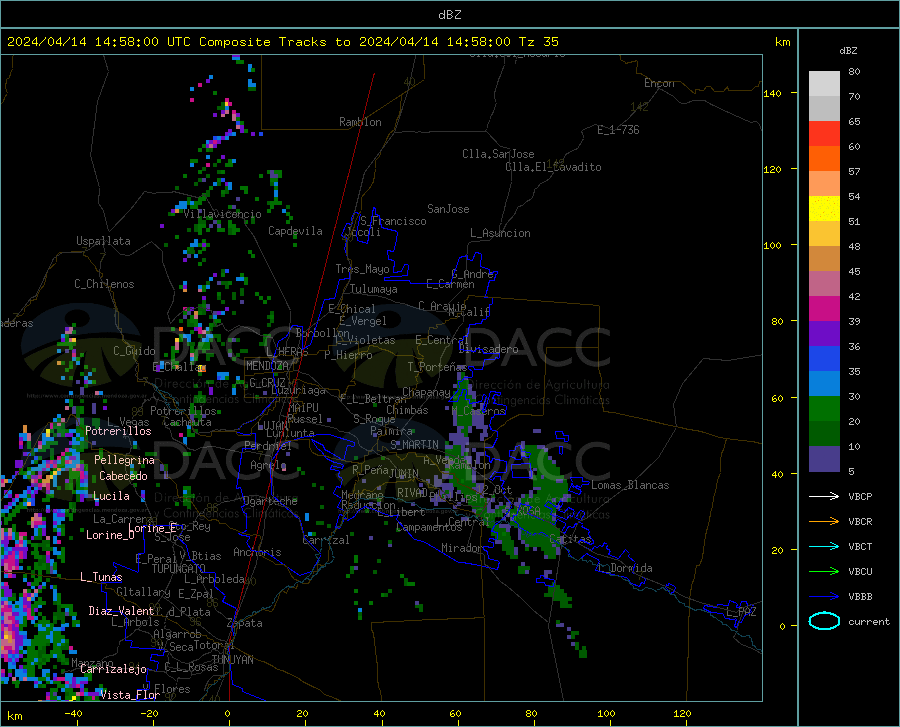
Task: Select the bright green 30 dBZ swatch
Action: point(824,409)
